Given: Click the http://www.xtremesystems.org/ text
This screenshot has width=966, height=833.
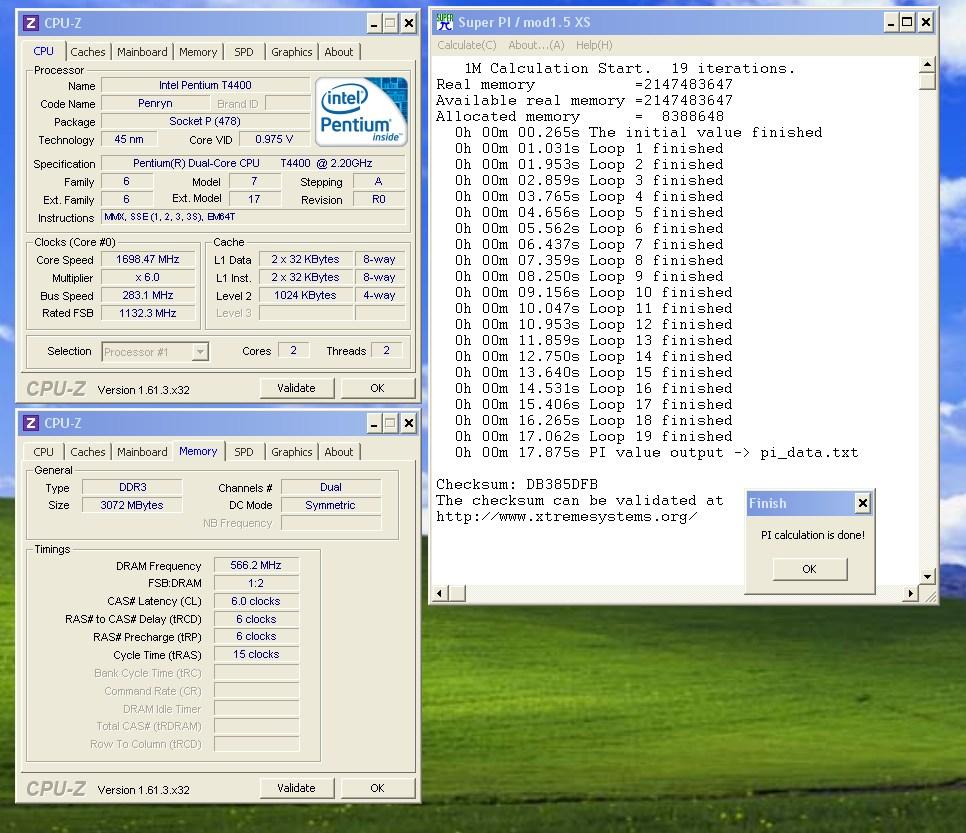Looking at the screenshot, I should (567, 517).
